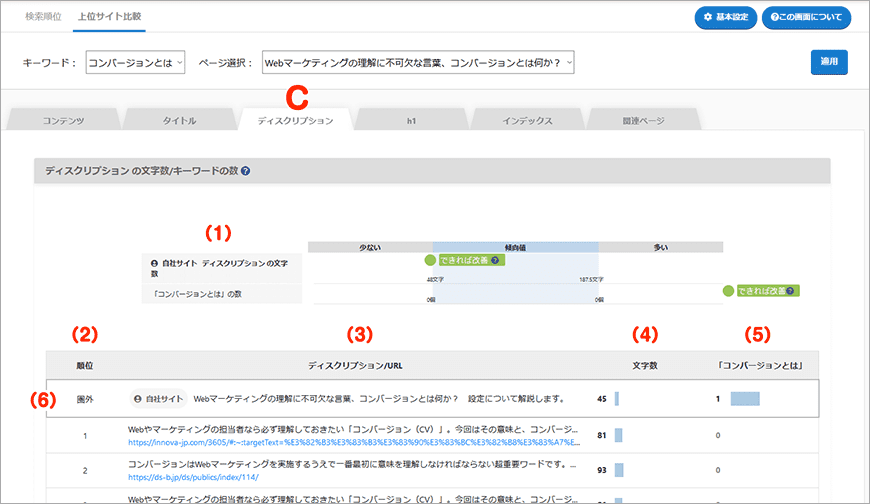Viewport: 870px width, 504px height.
Task: Click the help icon on the character-count できれば改善 badge
Action: point(495,260)
